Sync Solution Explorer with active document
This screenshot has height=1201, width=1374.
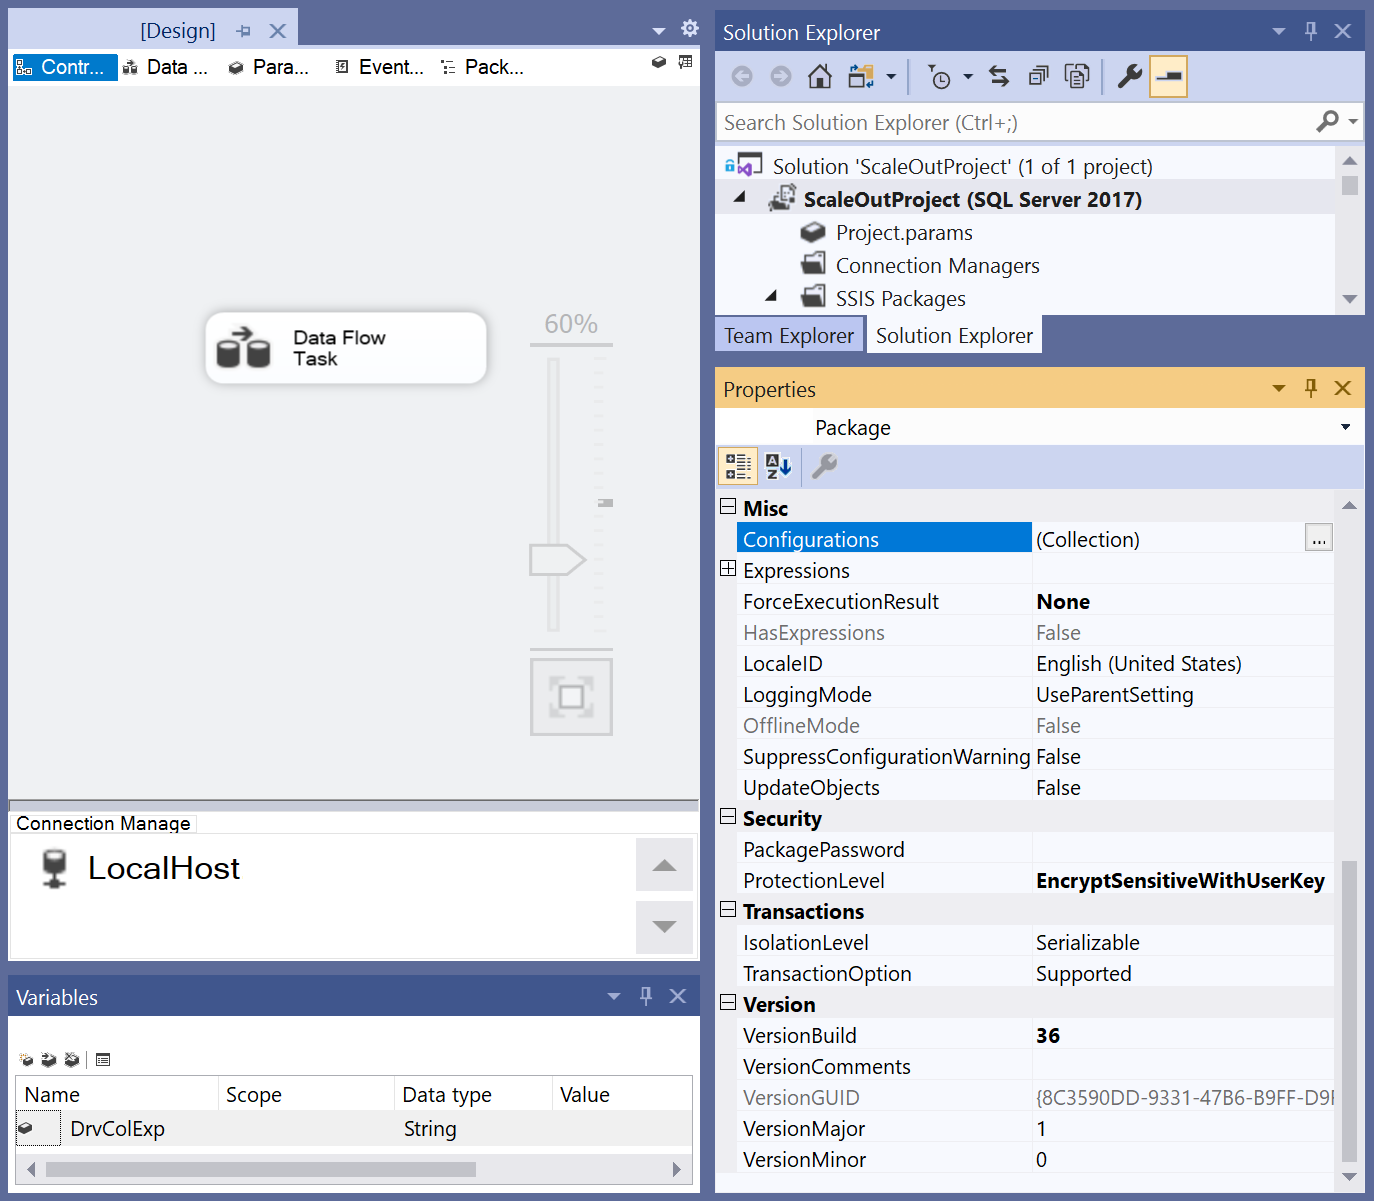click(998, 76)
